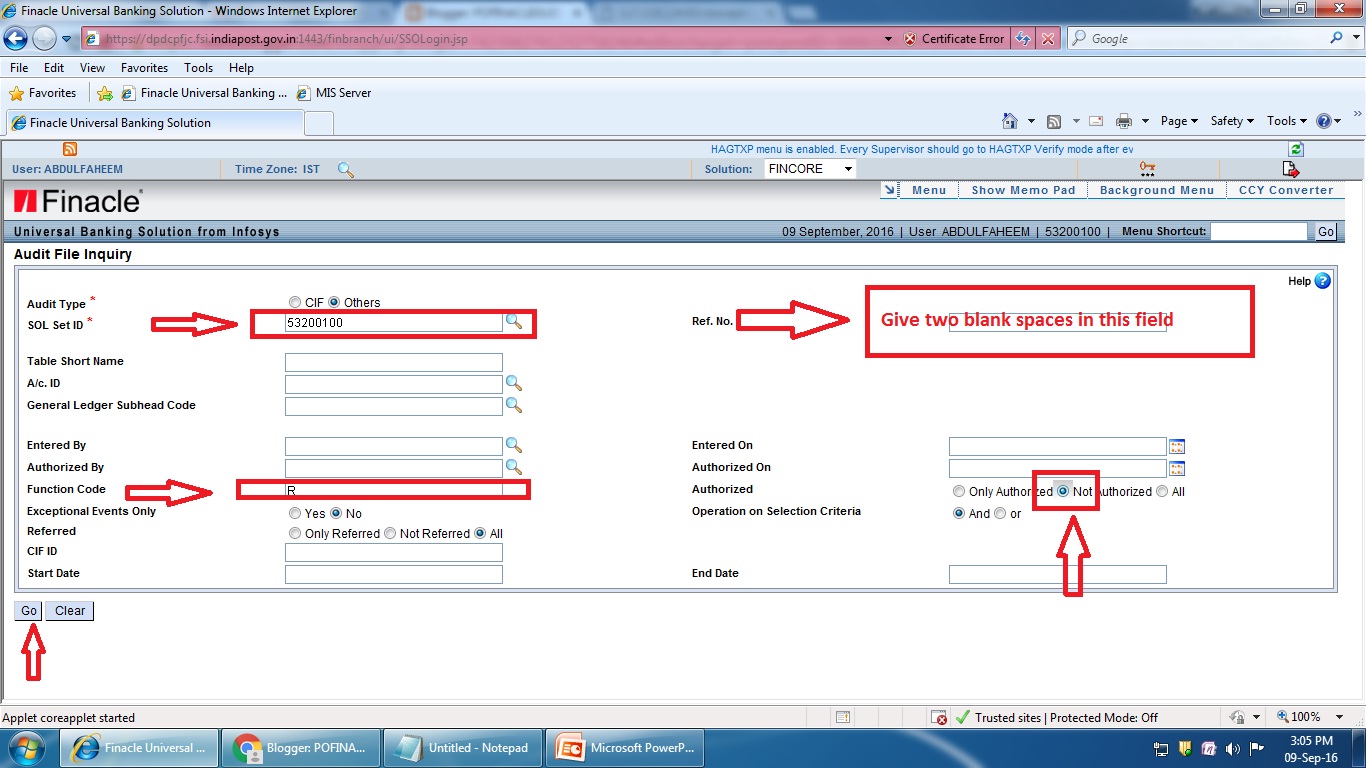1366x768 pixels.
Task: Open the calendar picker for Authorized On
Action: tap(1177, 467)
